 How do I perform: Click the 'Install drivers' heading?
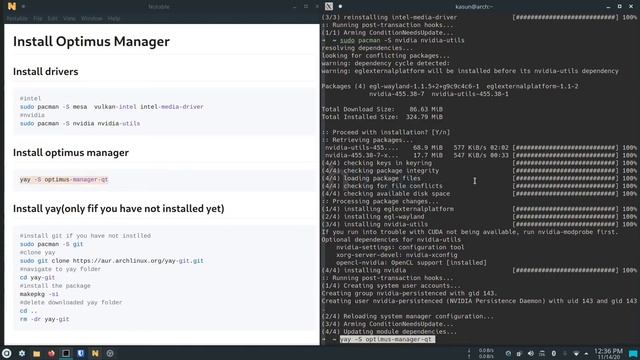pyautogui.click(x=46, y=71)
